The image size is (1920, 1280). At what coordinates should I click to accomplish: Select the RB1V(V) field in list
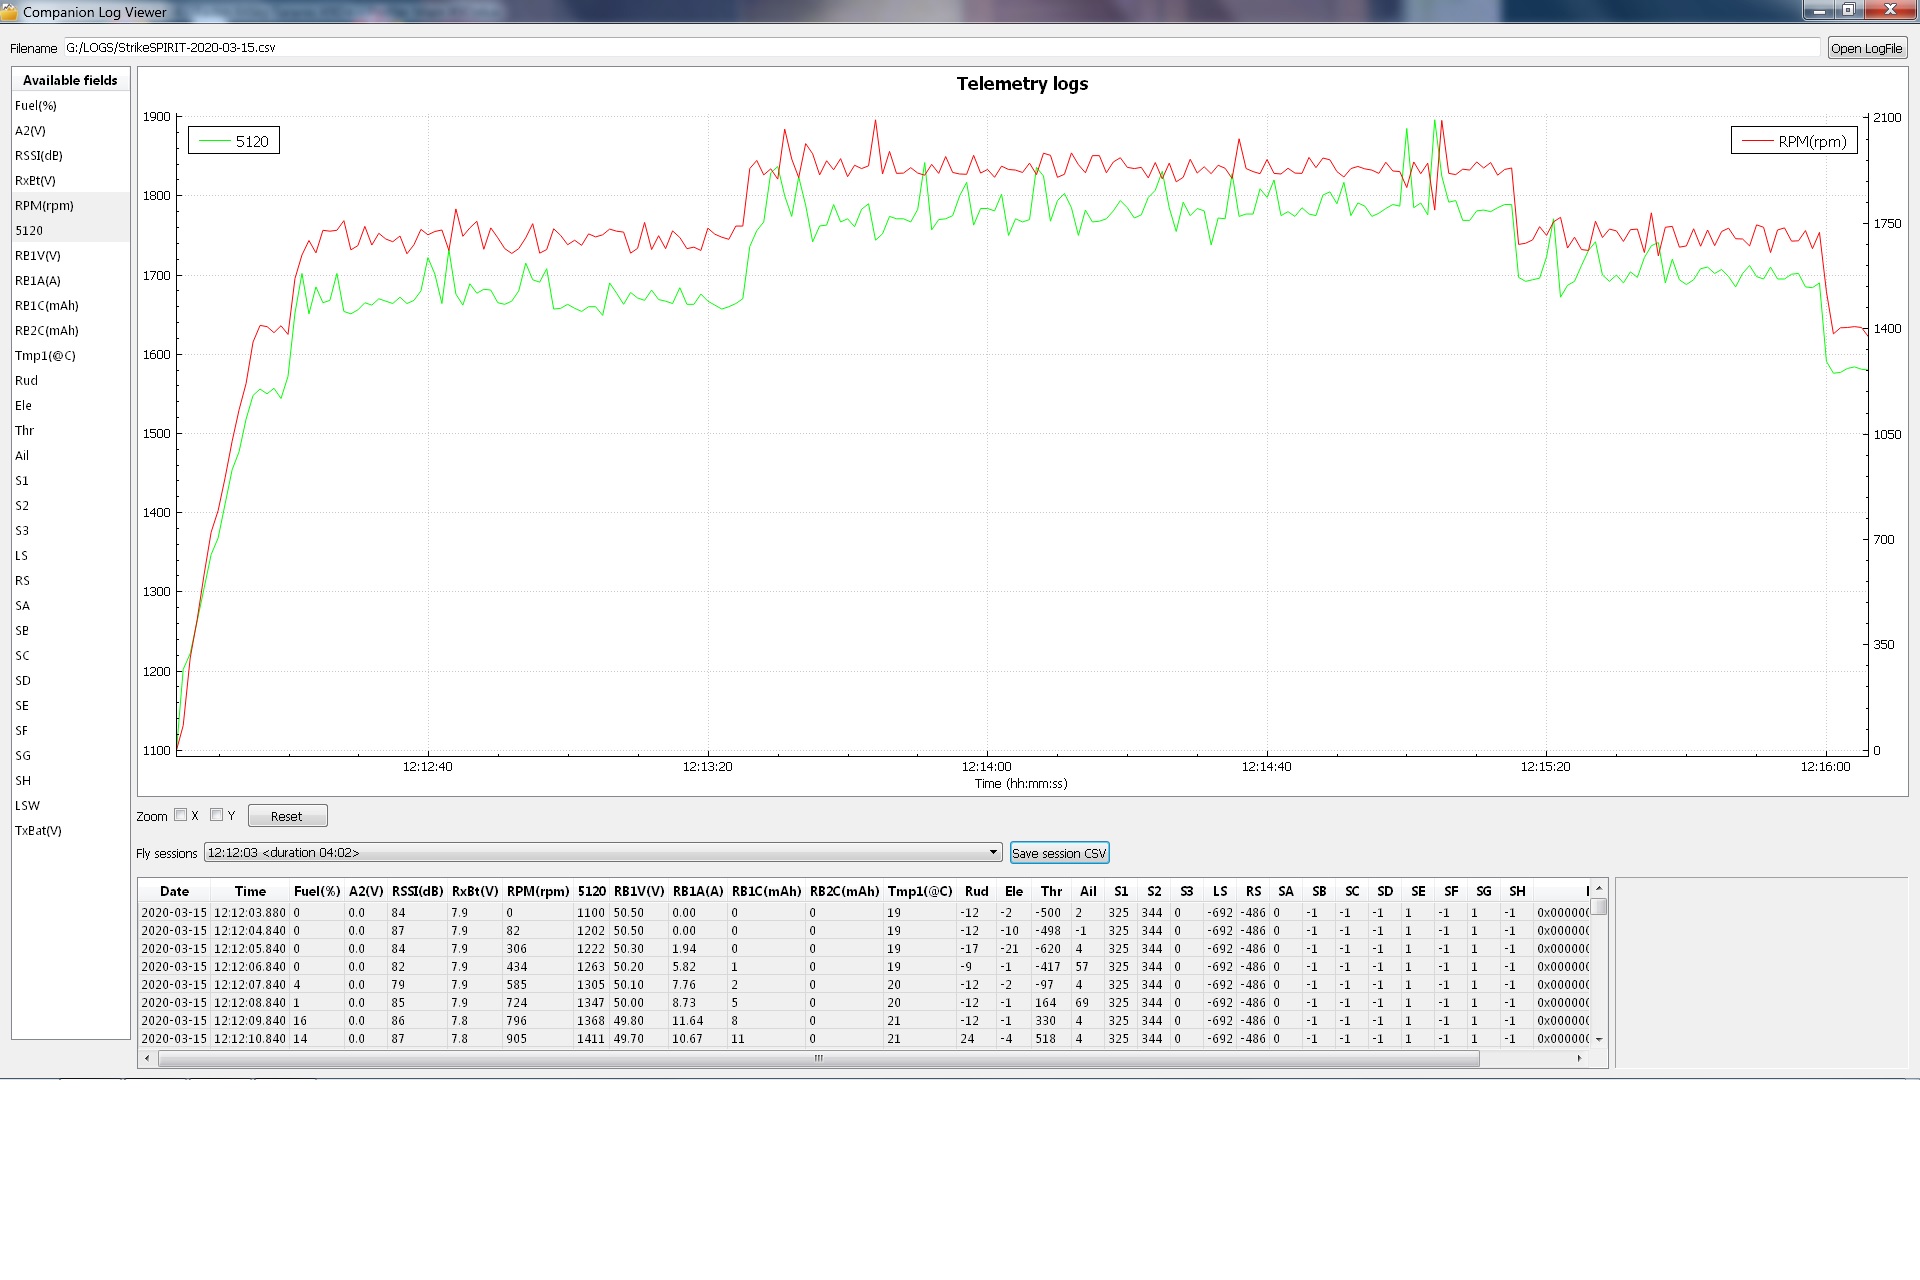coord(38,256)
